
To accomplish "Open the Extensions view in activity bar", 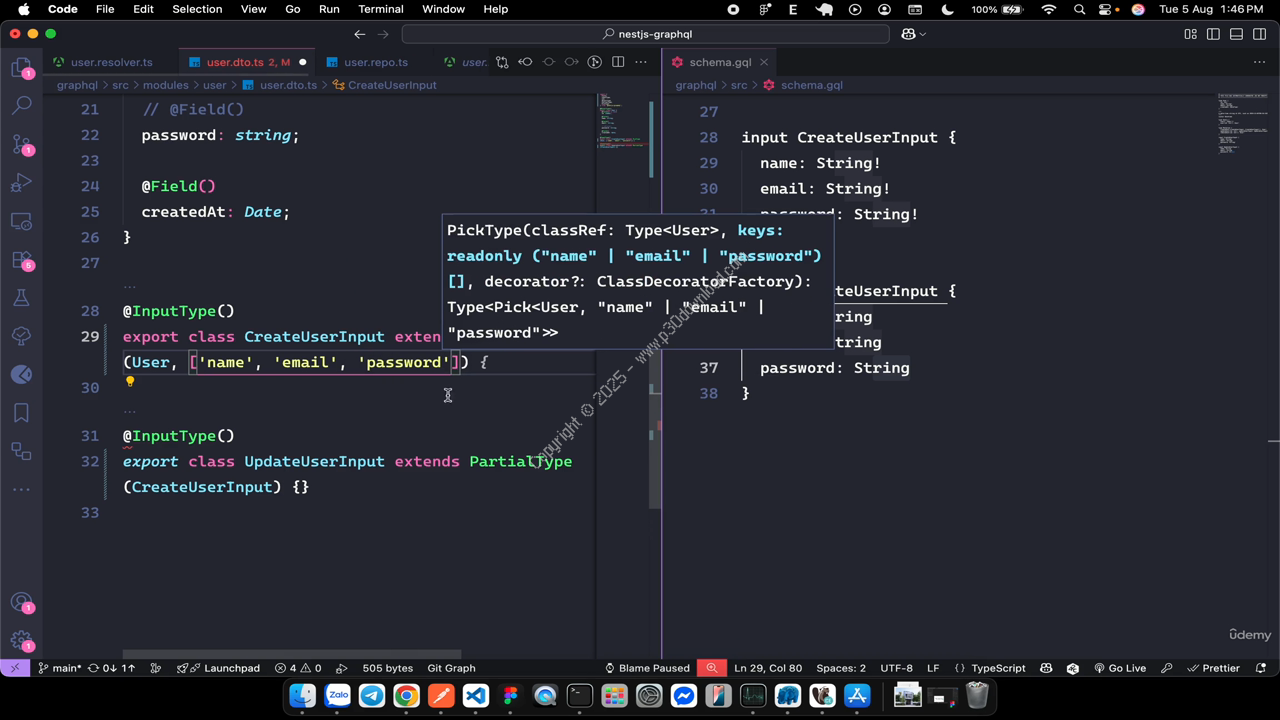I will click(21, 260).
